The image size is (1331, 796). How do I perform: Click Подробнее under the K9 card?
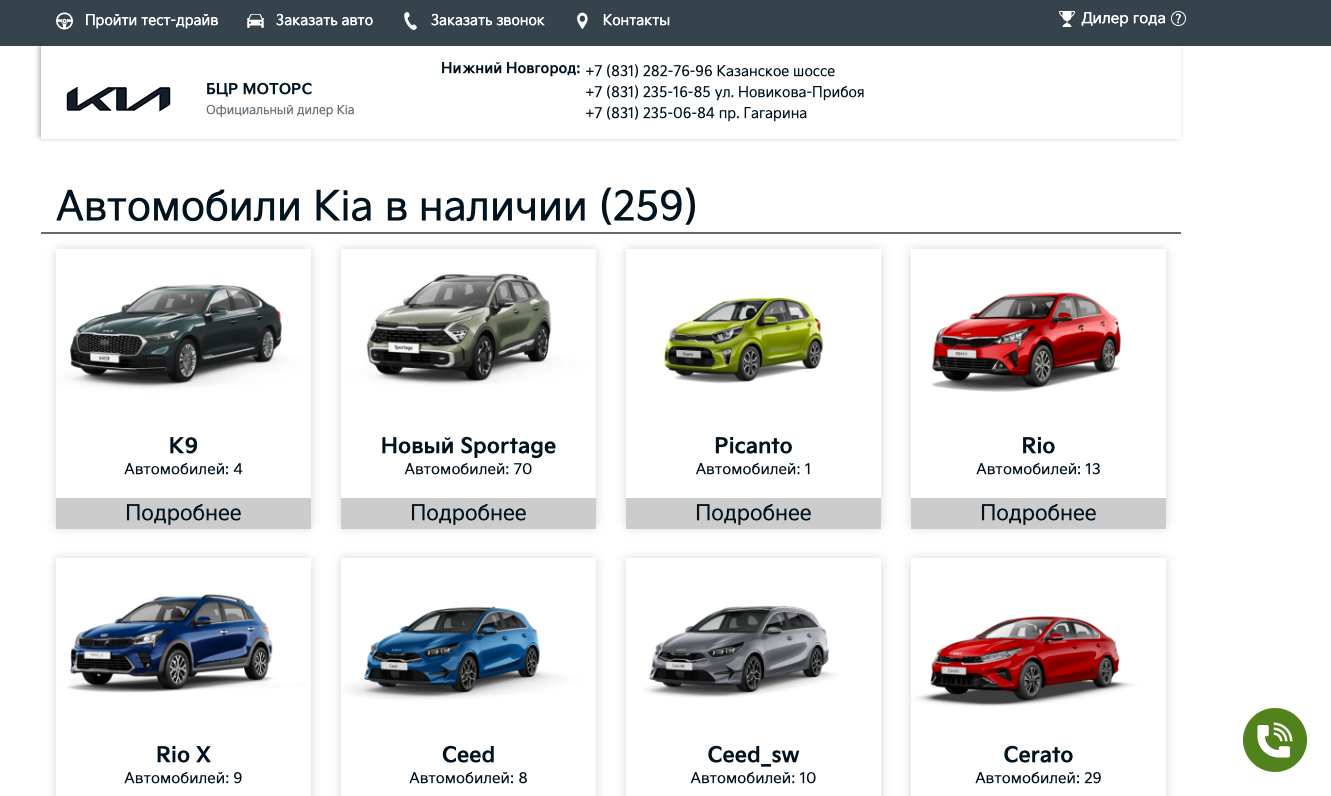[183, 513]
